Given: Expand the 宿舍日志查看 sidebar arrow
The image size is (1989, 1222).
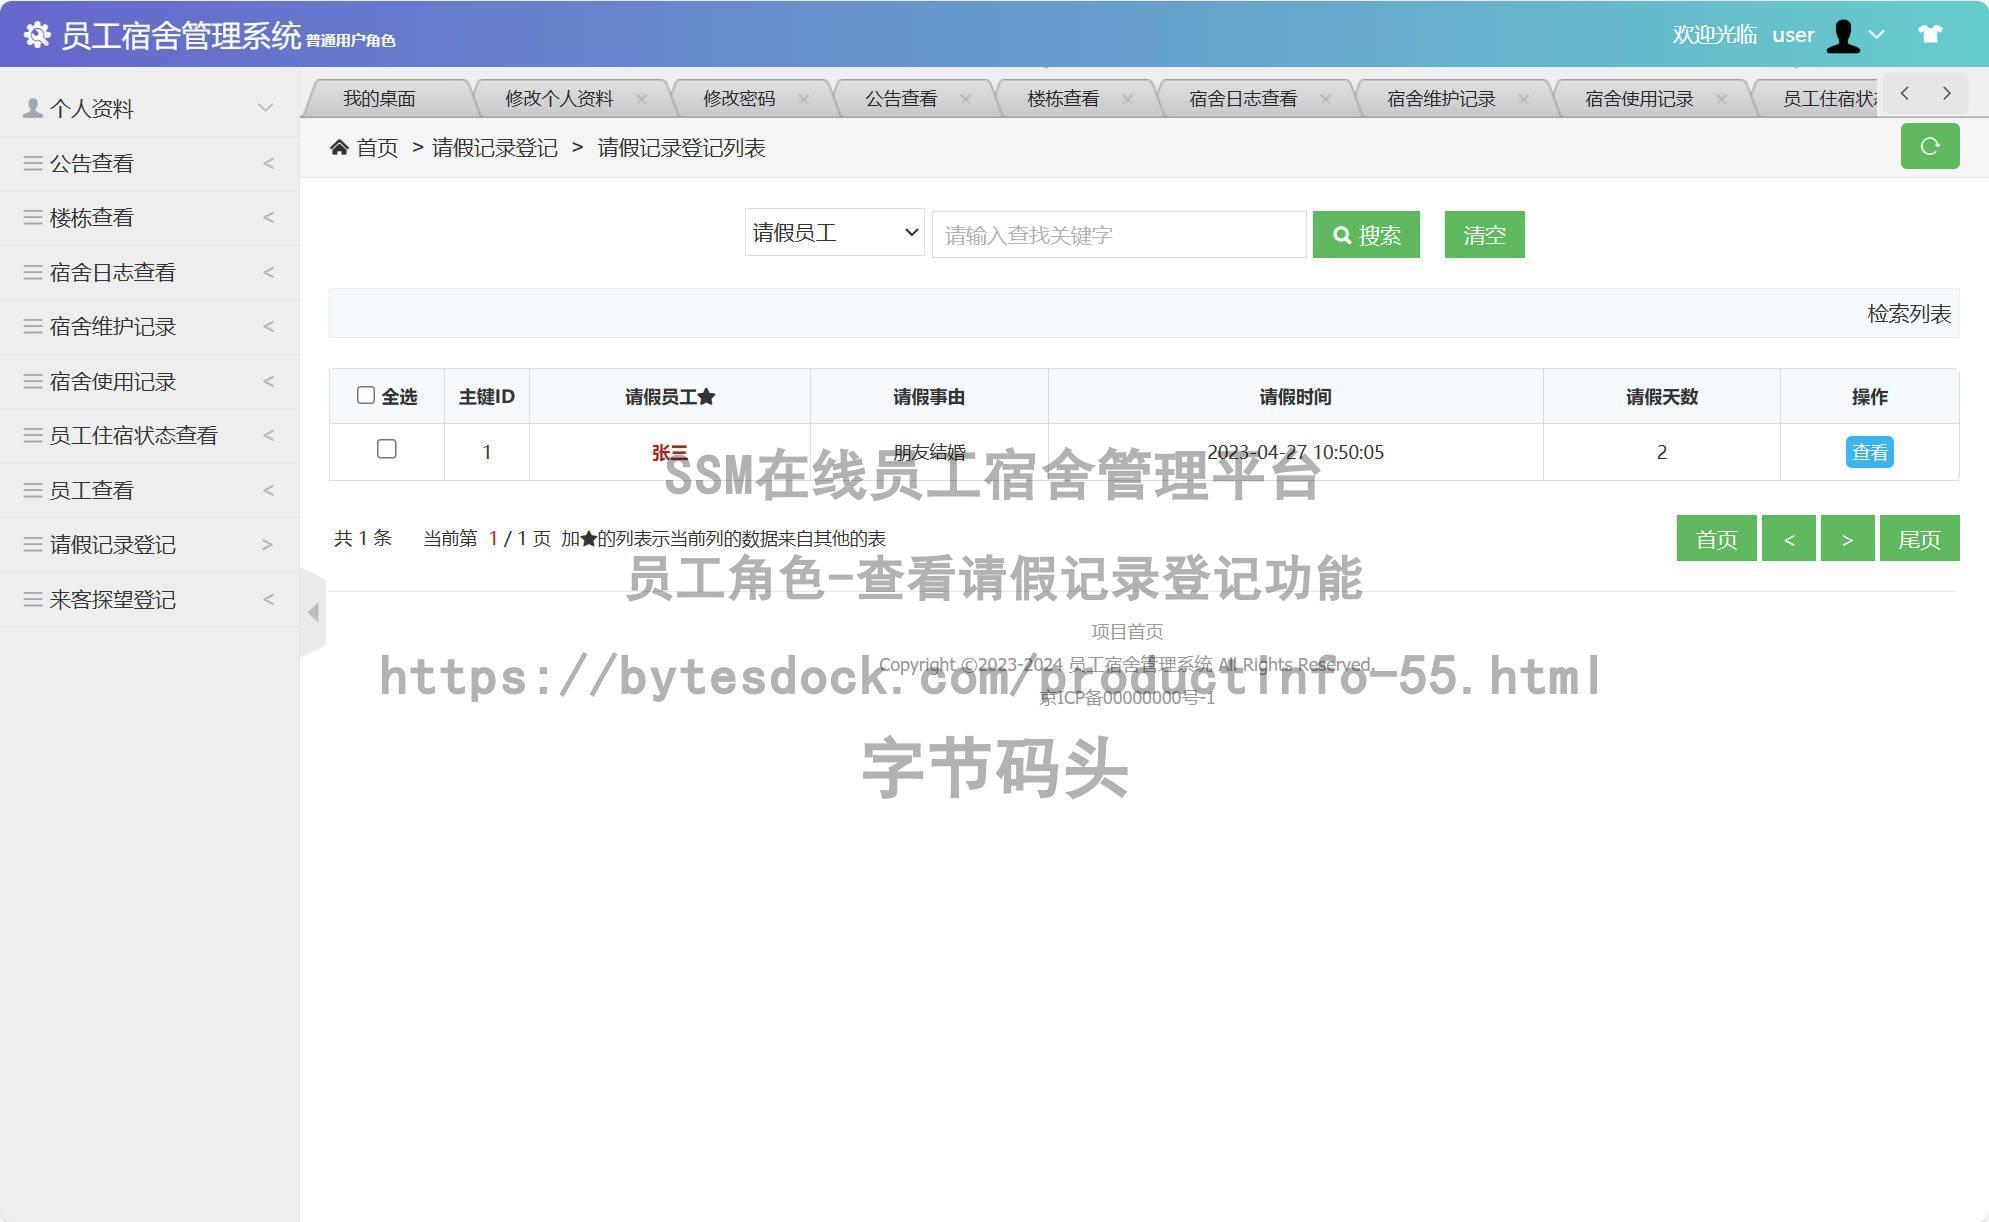Looking at the screenshot, I should [x=268, y=272].
